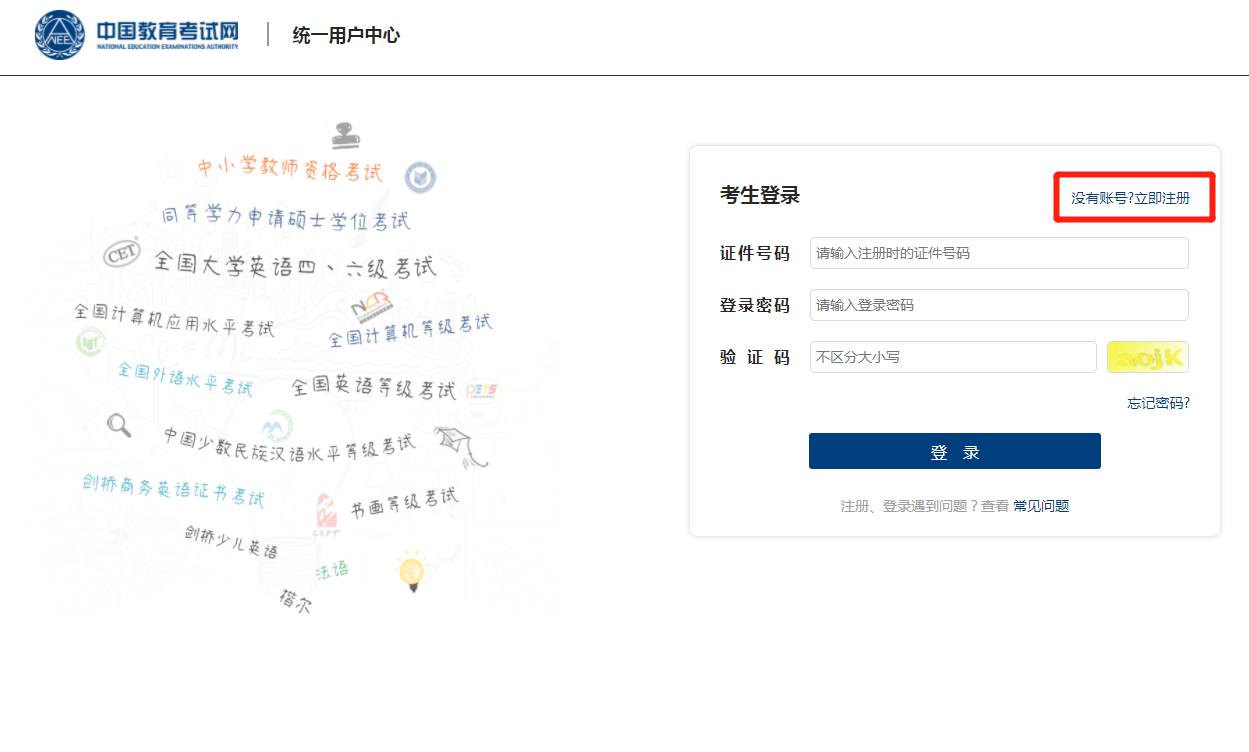Image resolution: width=1249 pixels, height=752 pixels.
Task: Click the 统一用户中心 header title
Action: point(346,35)
